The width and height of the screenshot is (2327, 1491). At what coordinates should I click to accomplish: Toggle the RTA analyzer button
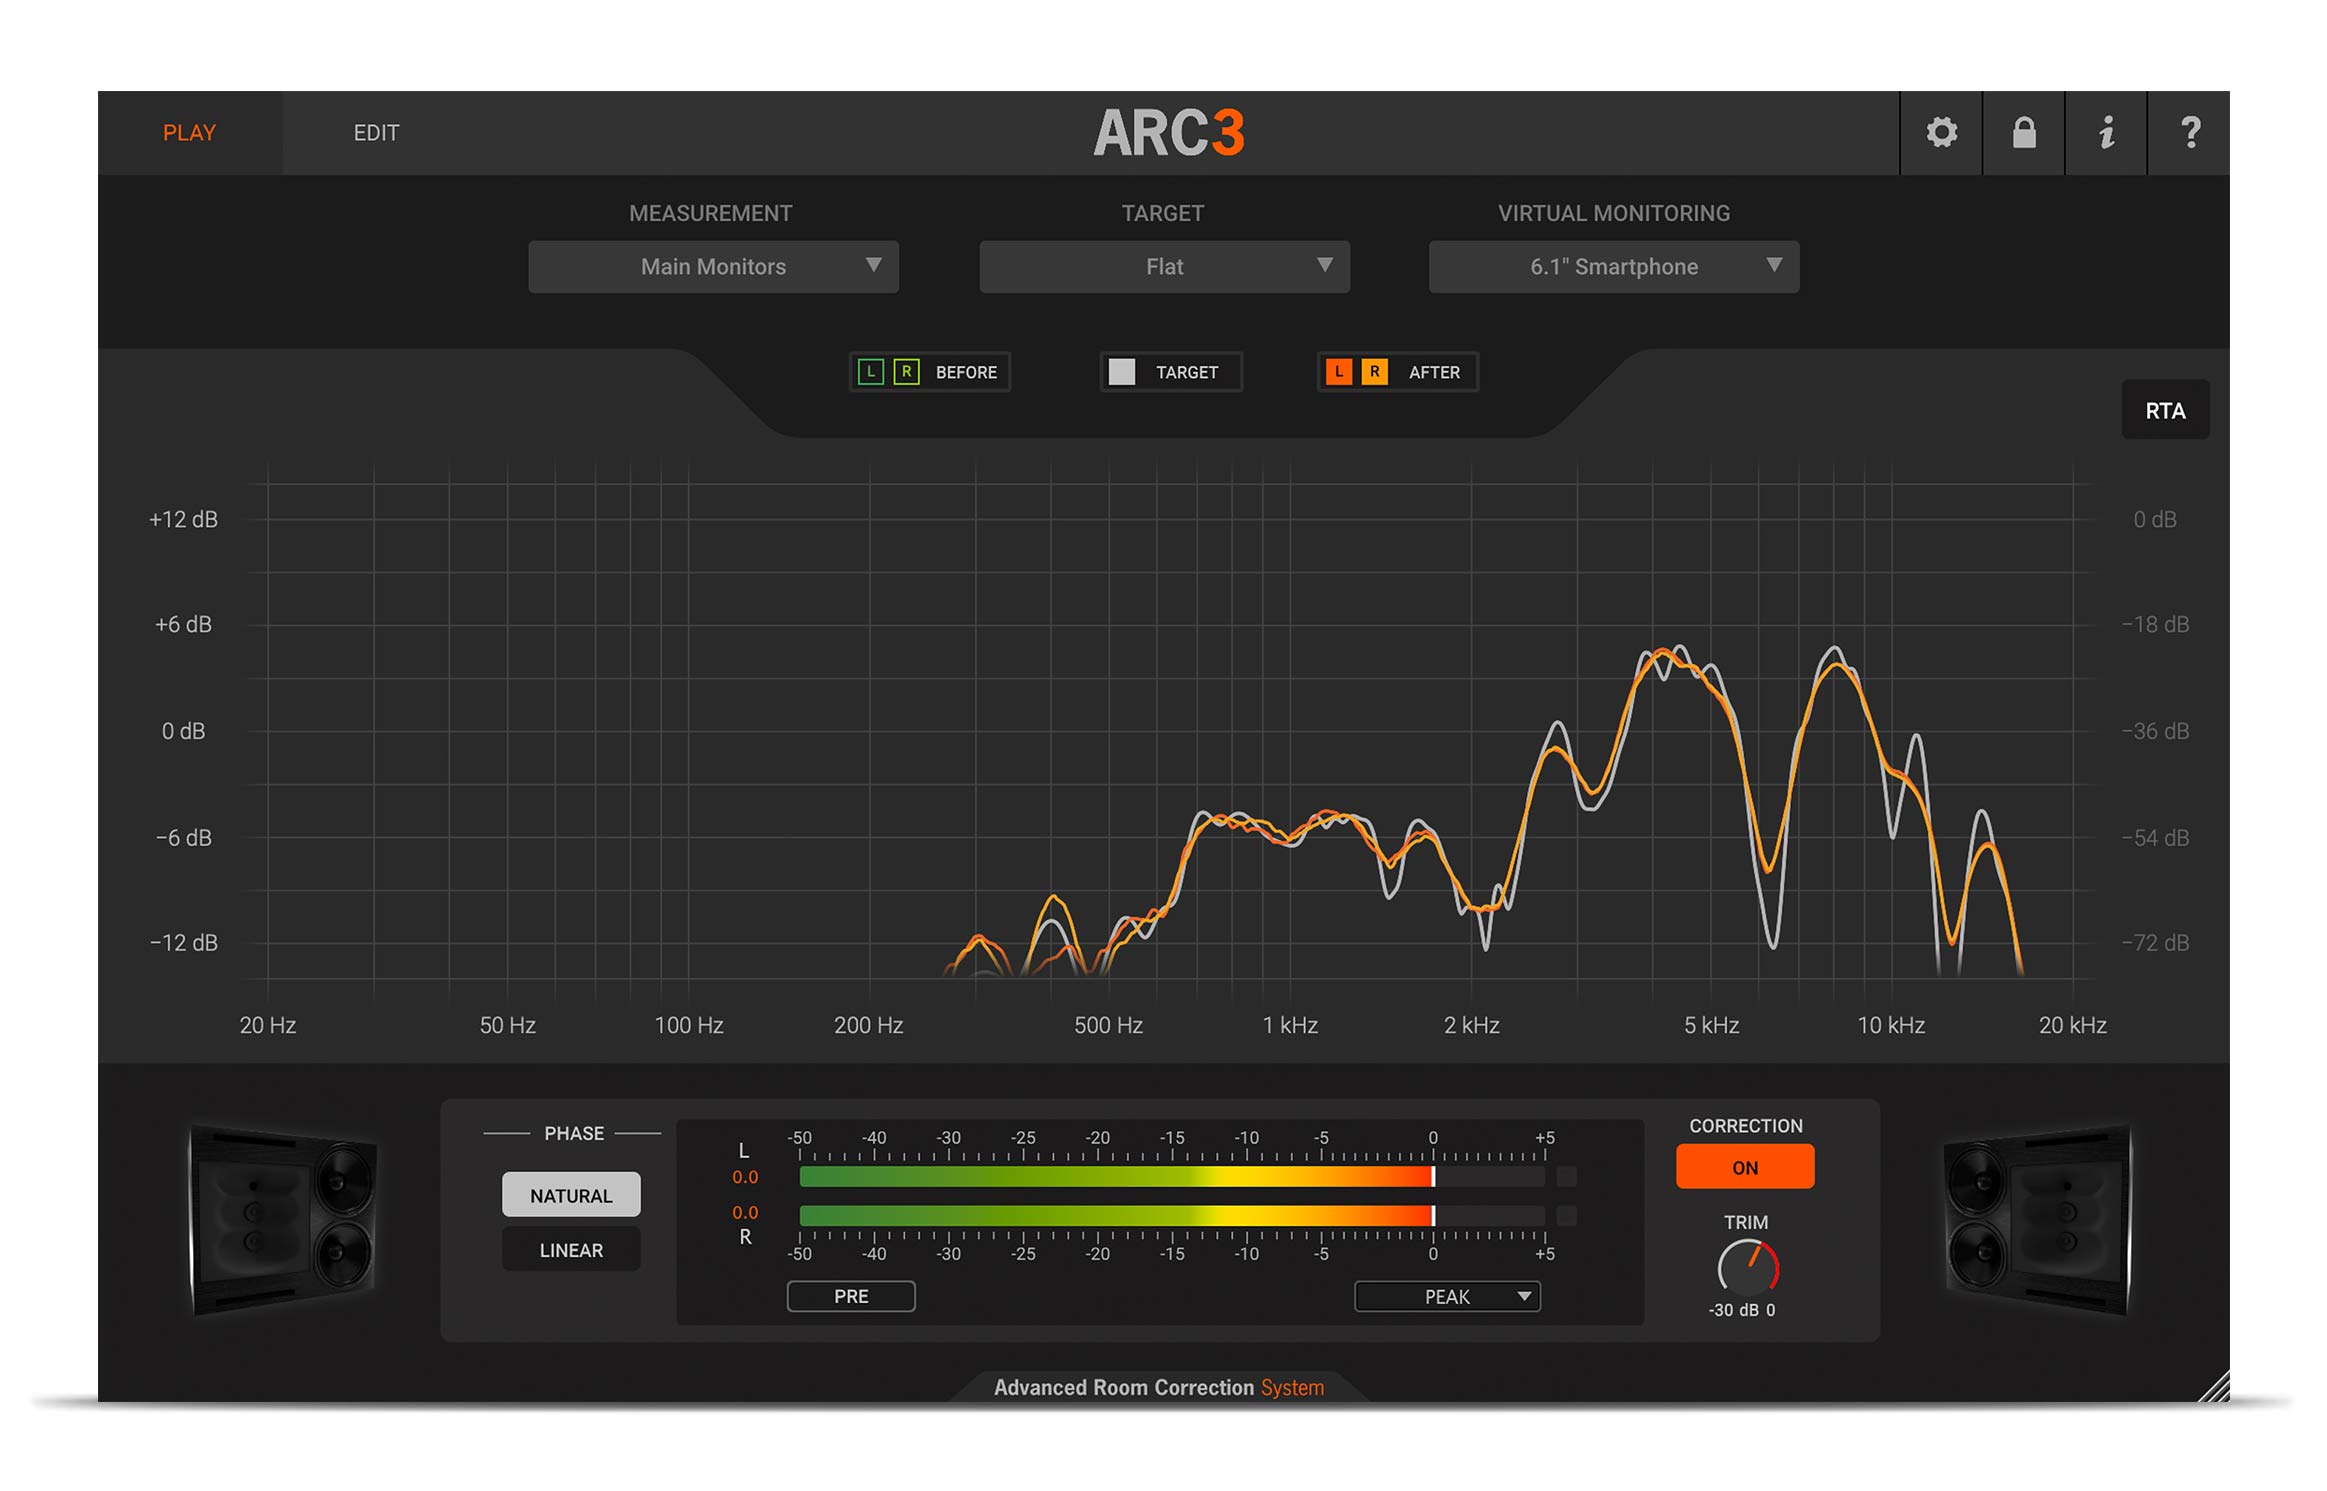click(2165, 410)
